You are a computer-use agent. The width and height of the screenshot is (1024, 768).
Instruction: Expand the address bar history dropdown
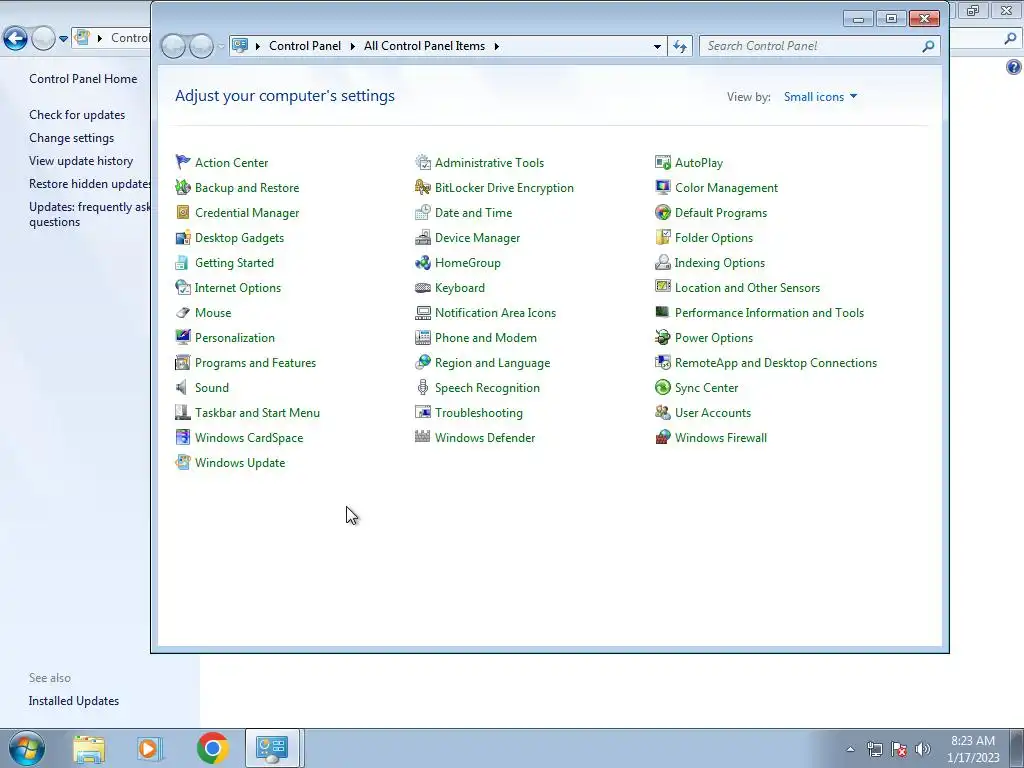click(657, 46)
